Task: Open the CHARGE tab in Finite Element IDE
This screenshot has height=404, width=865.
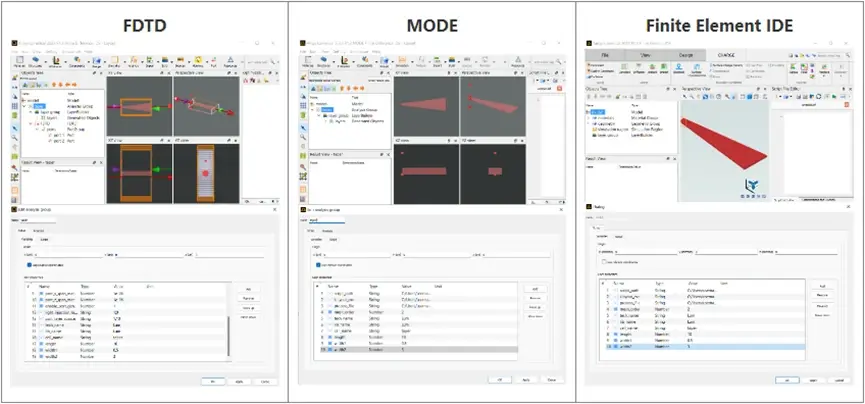Action: coord(727,55)
